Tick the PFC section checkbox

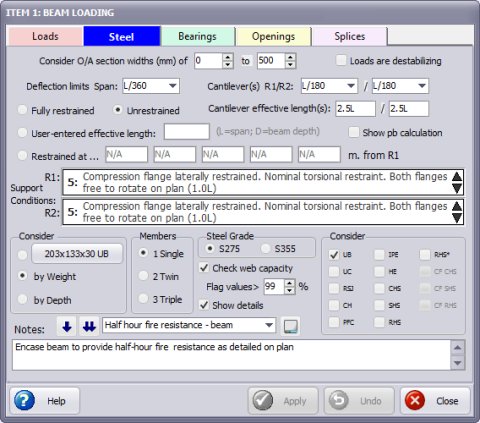pos(334,322)
